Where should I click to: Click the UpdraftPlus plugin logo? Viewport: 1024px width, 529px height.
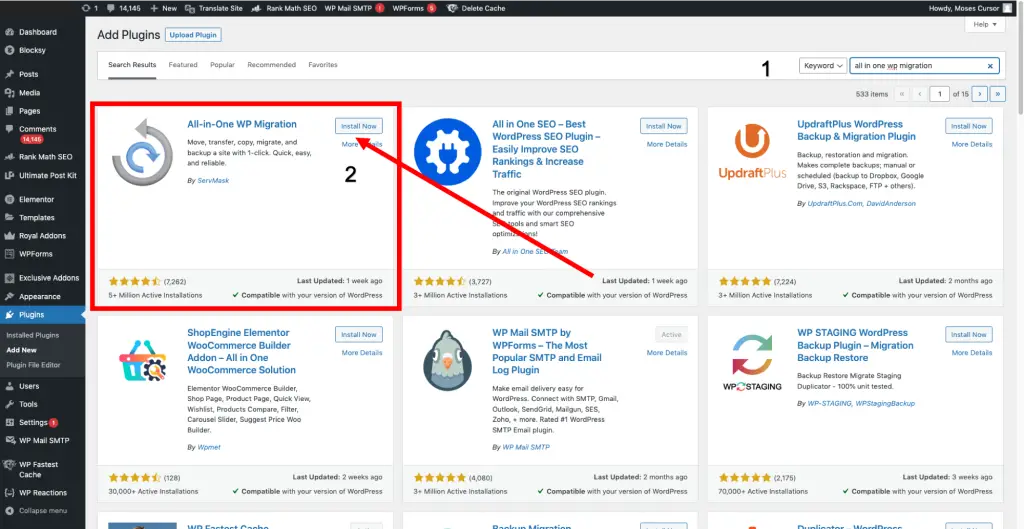(750, 152)
